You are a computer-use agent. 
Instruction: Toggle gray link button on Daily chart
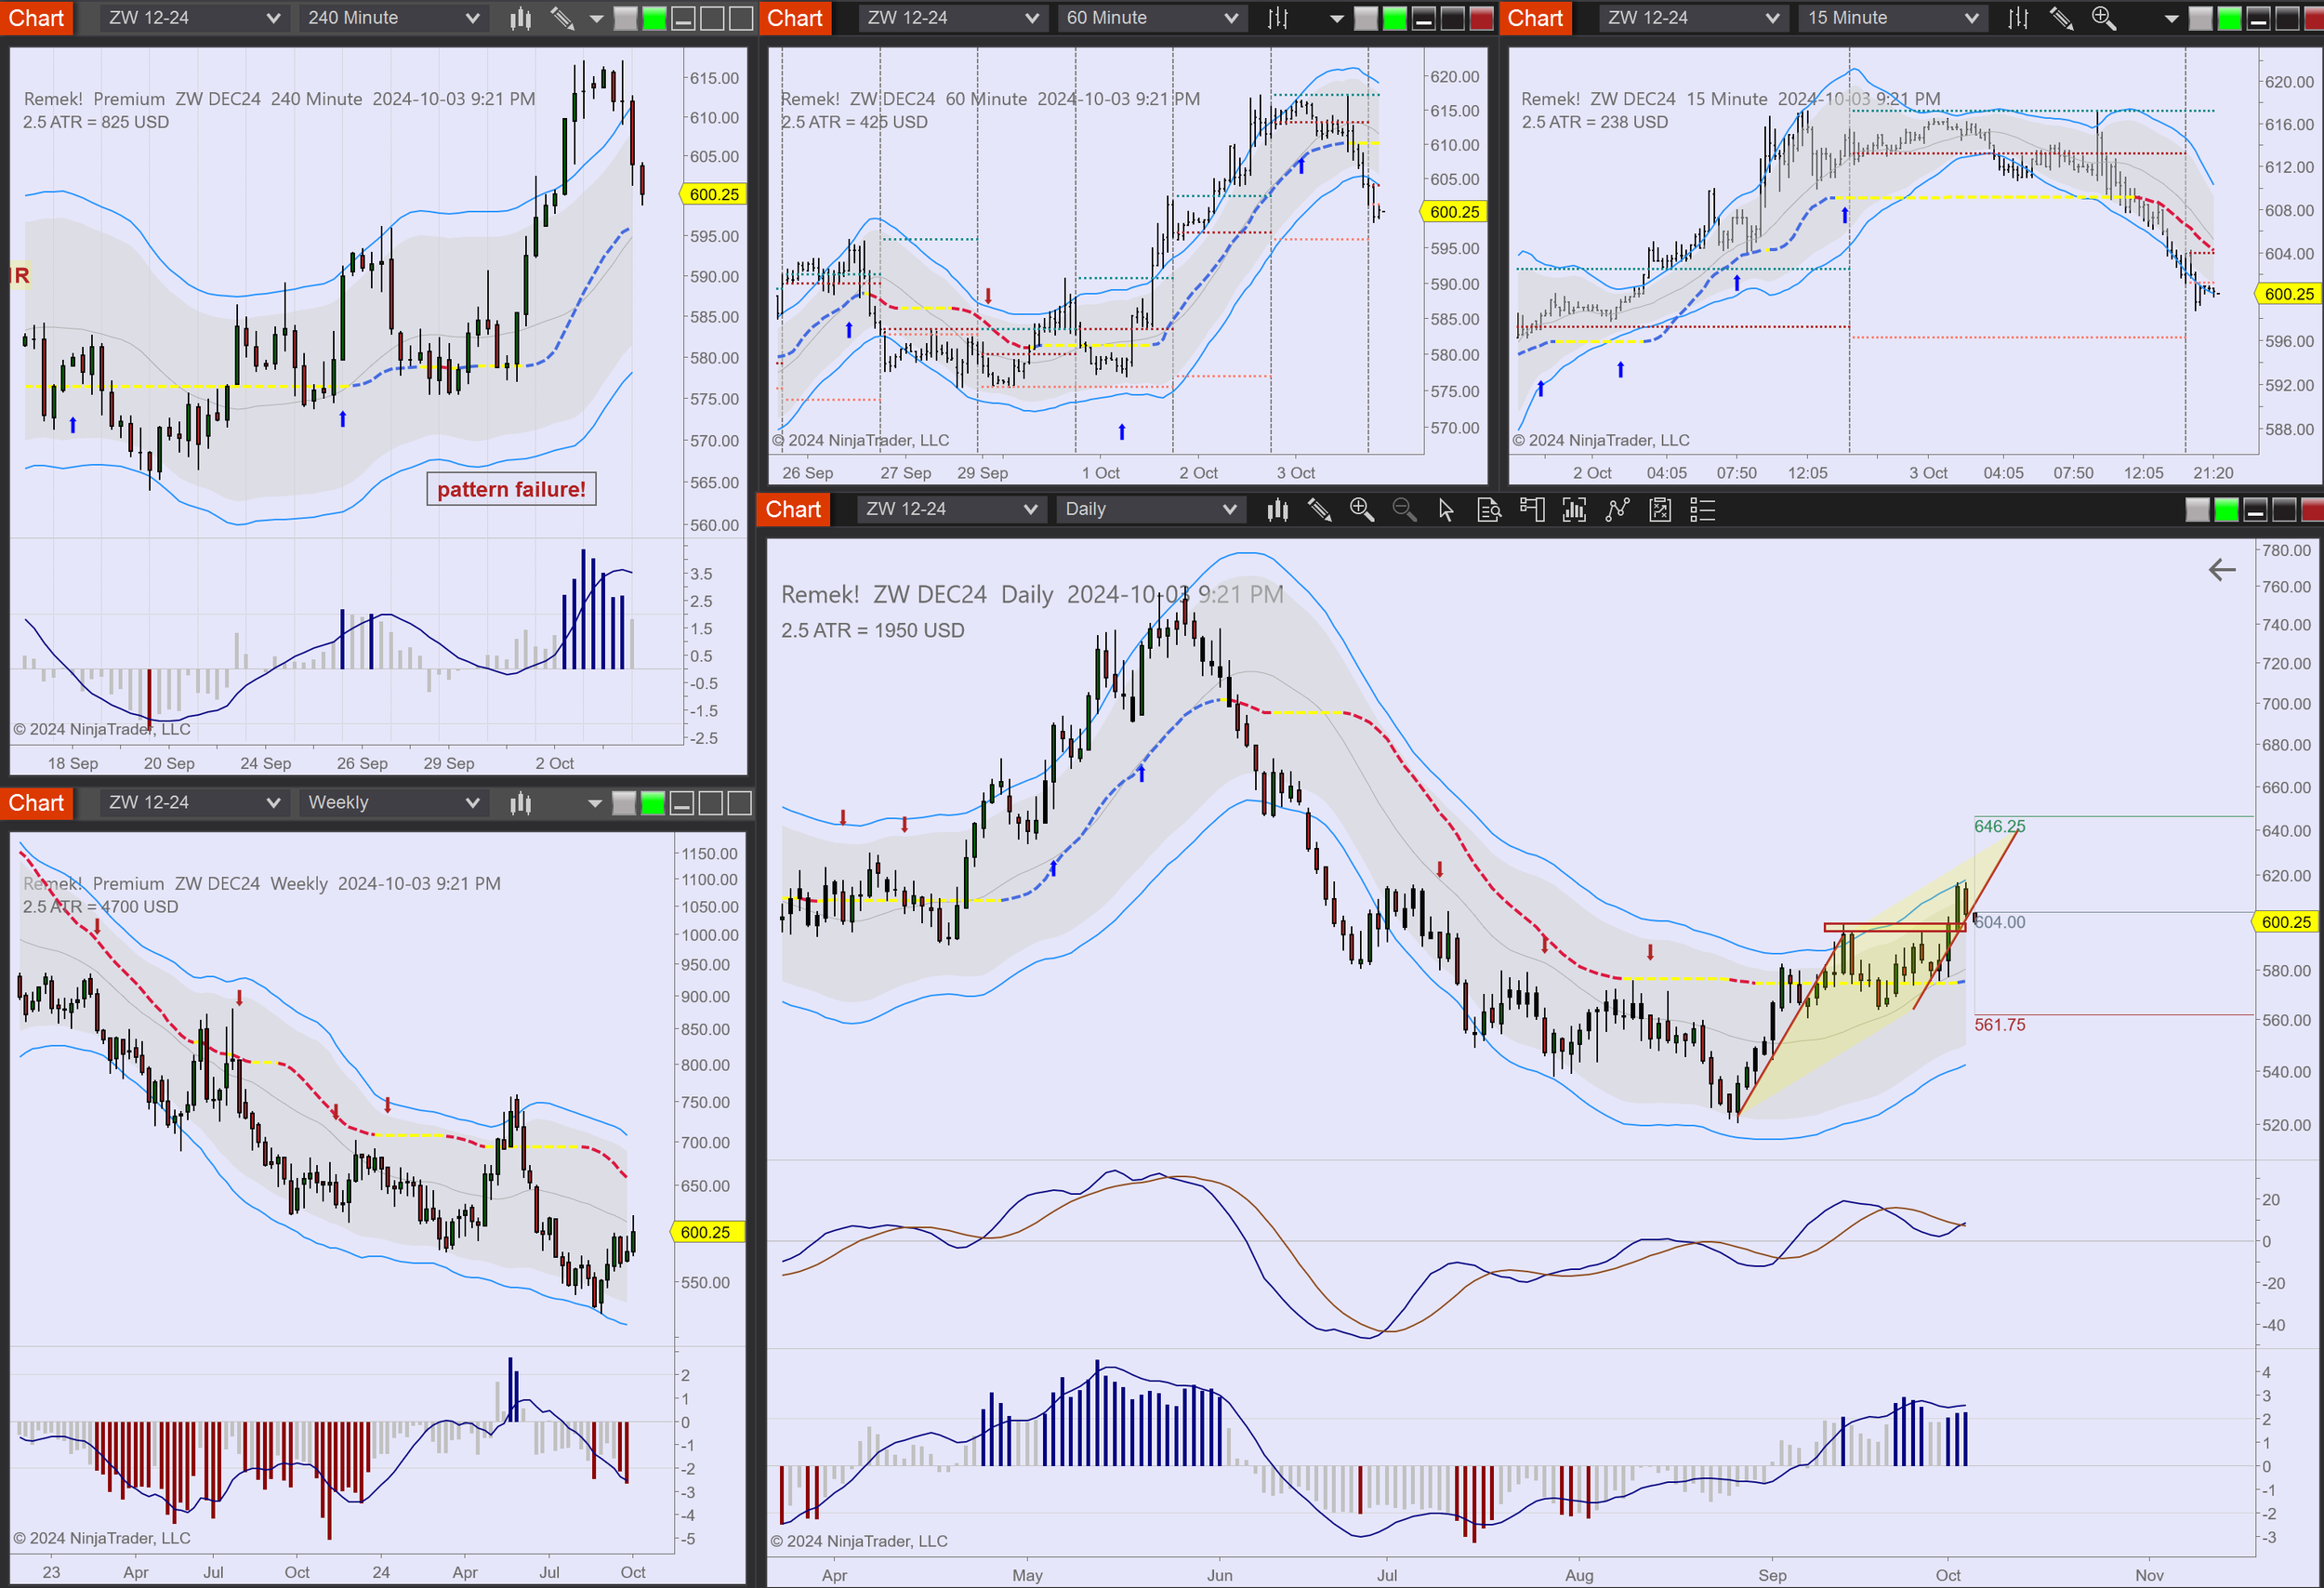pyautogui.click(x=2197, y=510)
